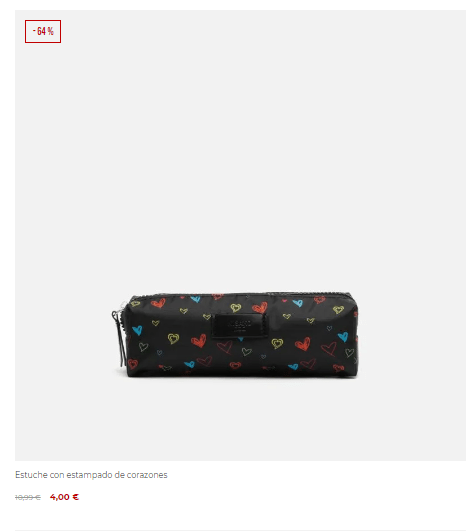Click the crossed-out 10,99 € original price
Viewport: 471px width, 531px height.
28,497
